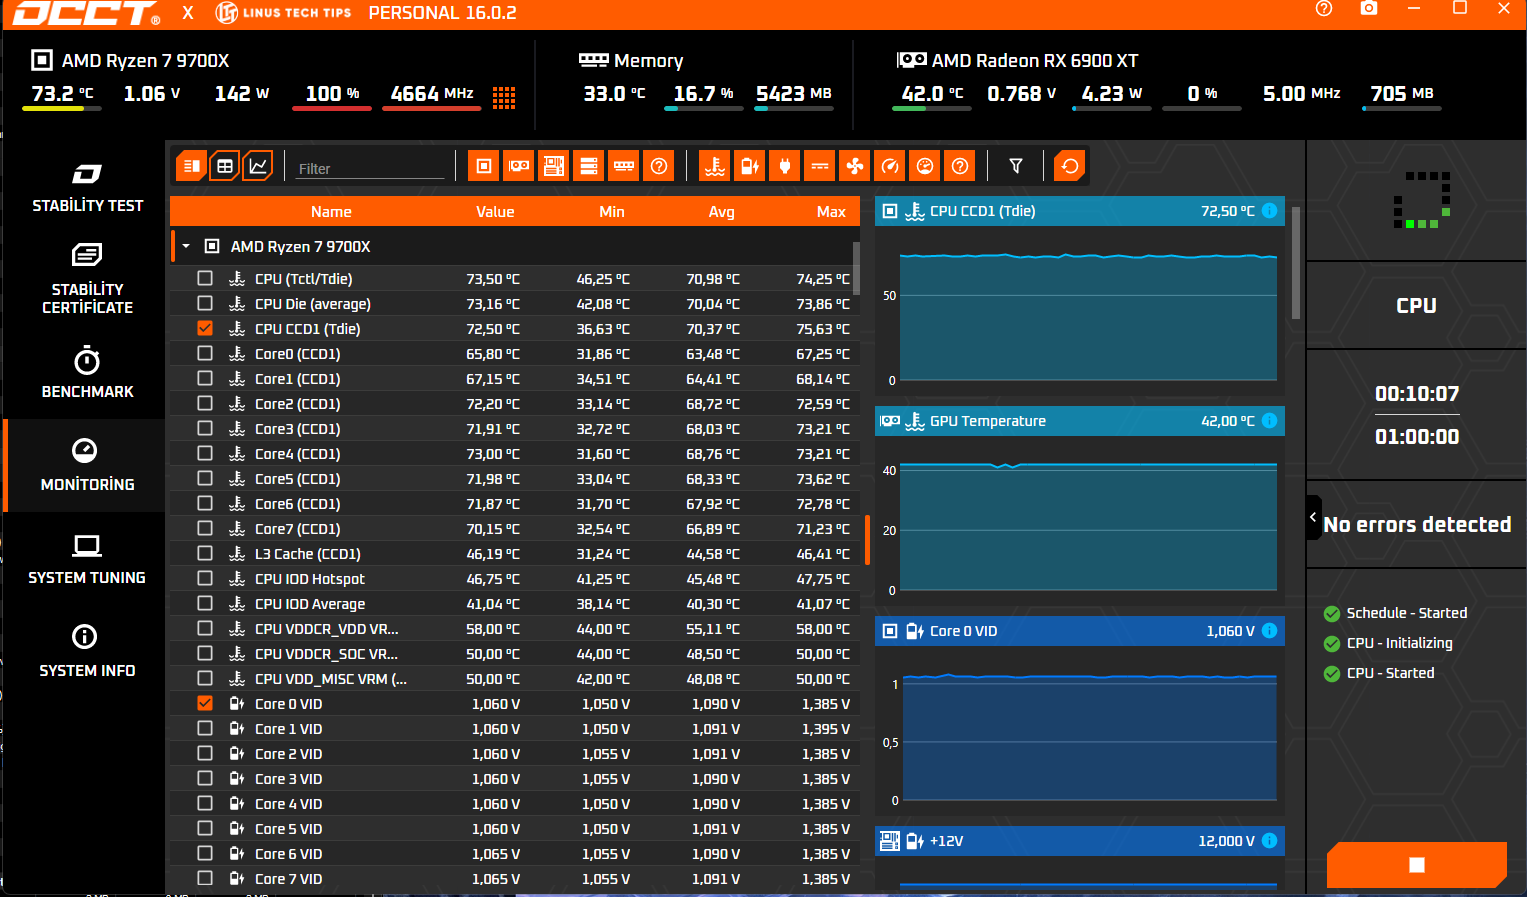Viewport: 1527px width, 897px height.
Task: Sort the table by the Min column
Action: pos(612,212)
